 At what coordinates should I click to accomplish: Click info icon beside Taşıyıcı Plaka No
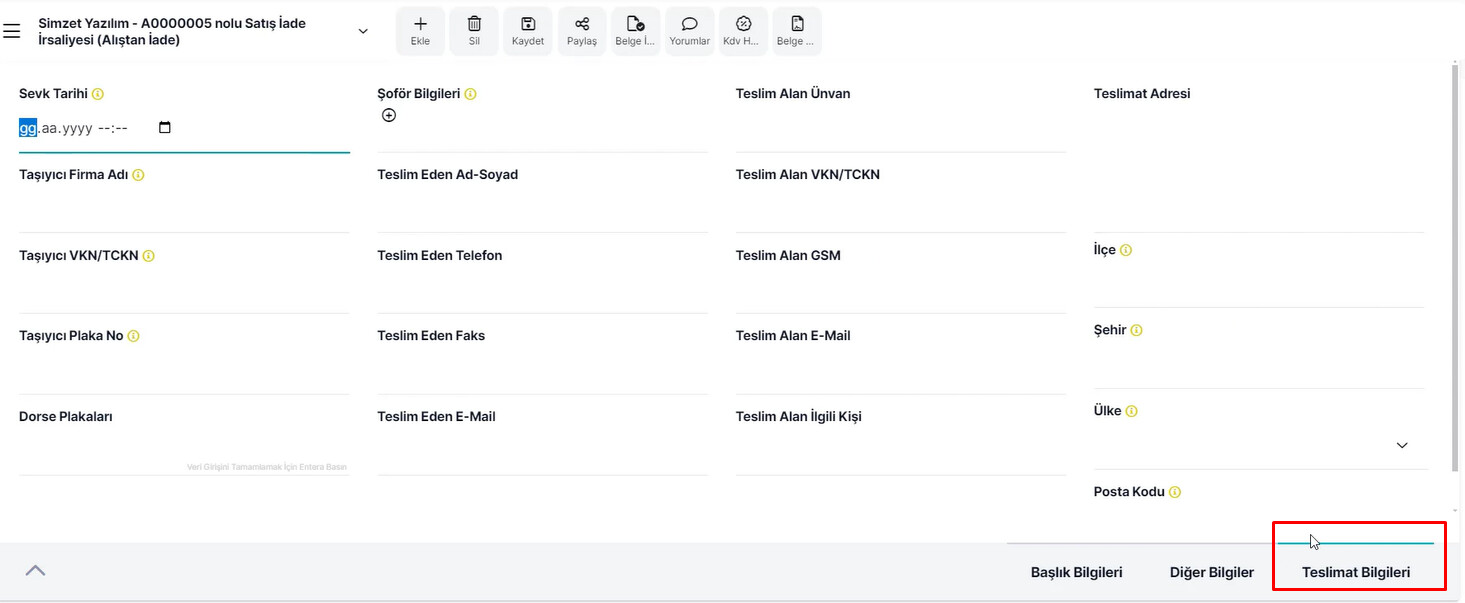pos(134,336)
